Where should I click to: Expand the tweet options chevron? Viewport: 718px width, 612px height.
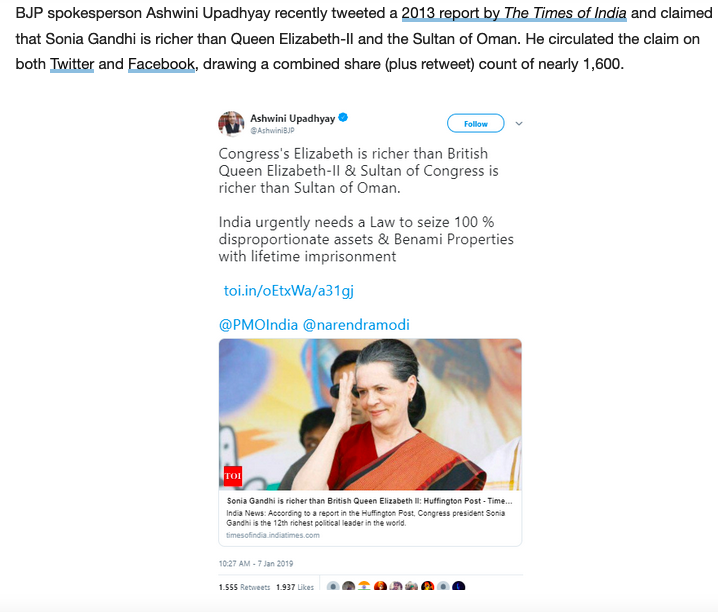519,124
